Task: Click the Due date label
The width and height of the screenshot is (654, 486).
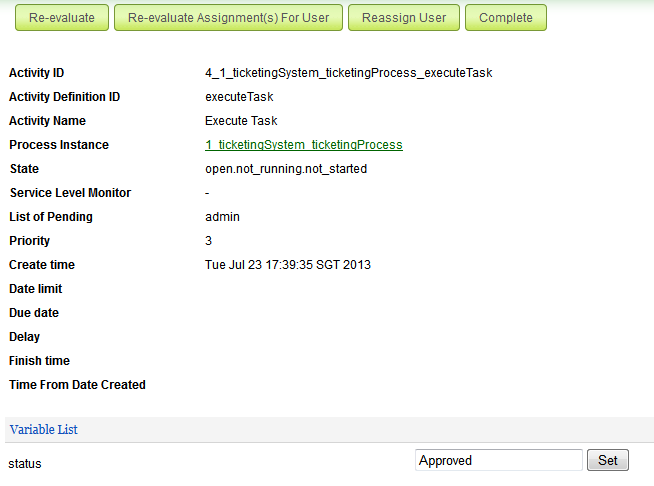Action: click(x=34, y=313)
